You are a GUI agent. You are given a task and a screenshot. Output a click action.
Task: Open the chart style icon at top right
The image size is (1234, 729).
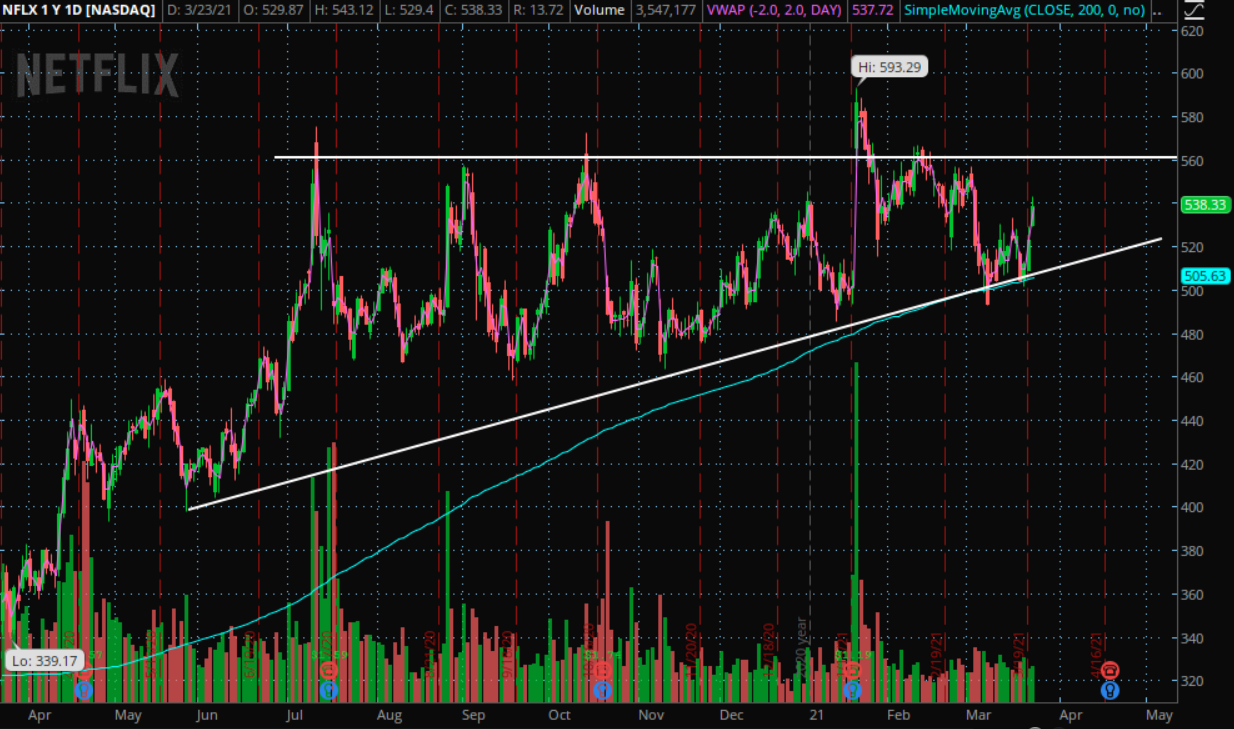click(1190, 10)
